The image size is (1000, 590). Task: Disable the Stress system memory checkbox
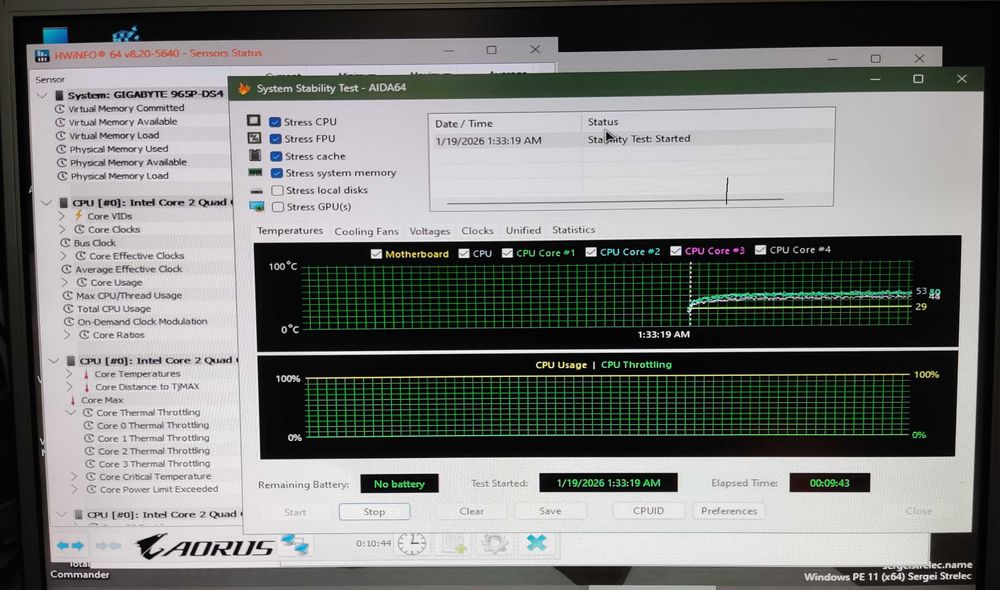277,173
